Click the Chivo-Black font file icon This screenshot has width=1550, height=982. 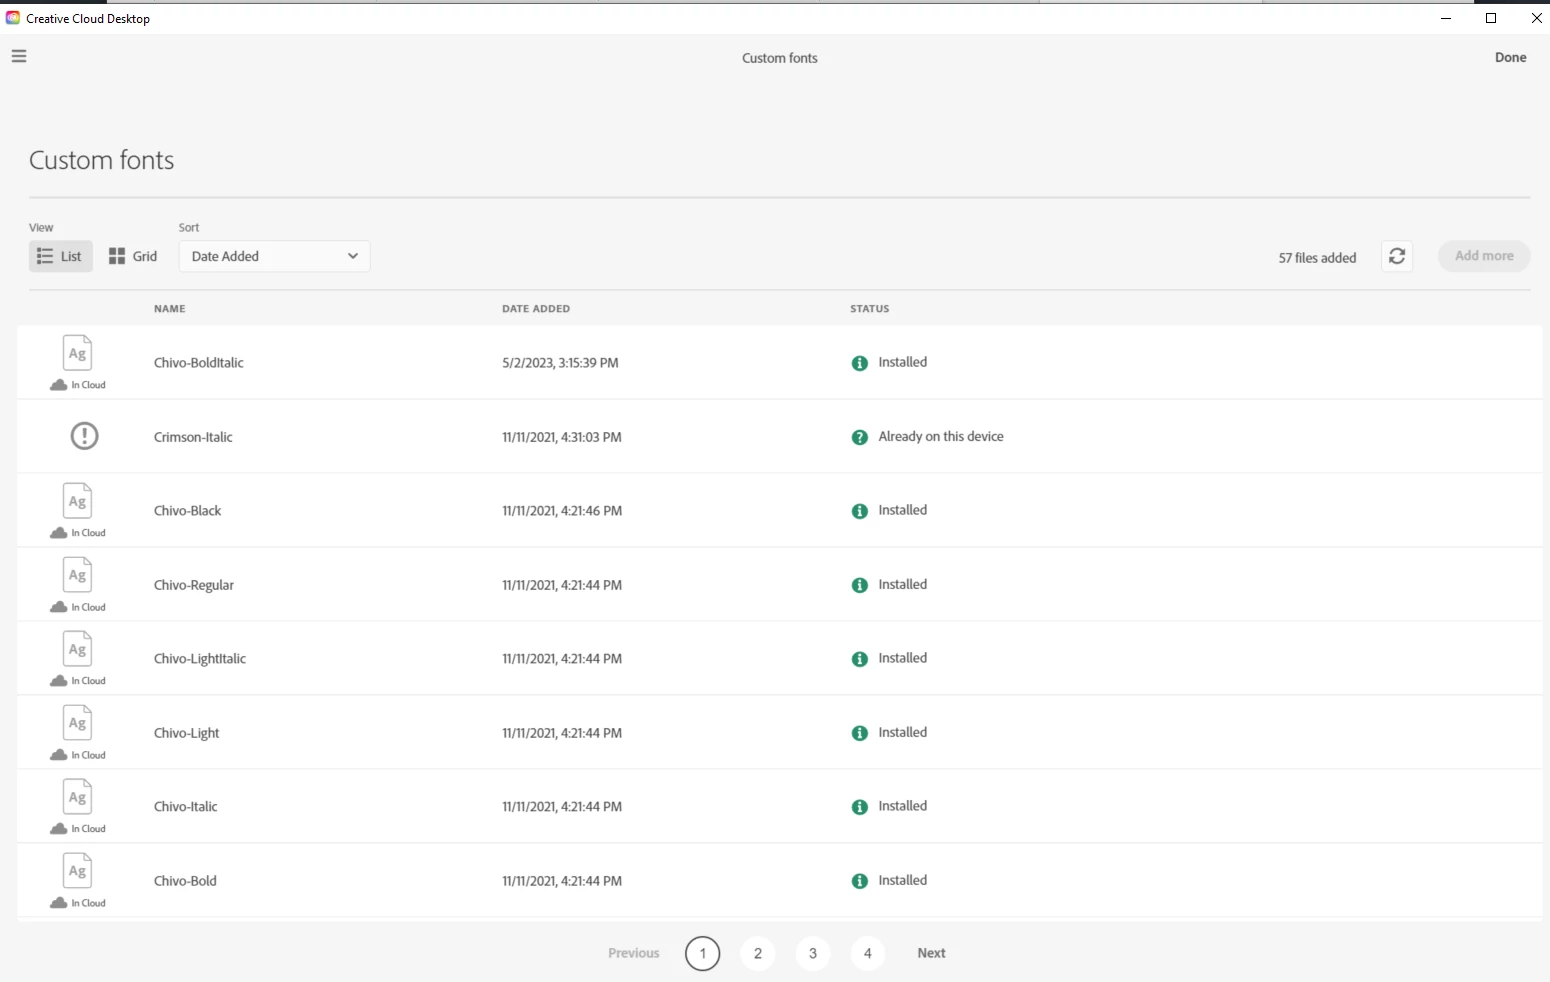(77, 501)
